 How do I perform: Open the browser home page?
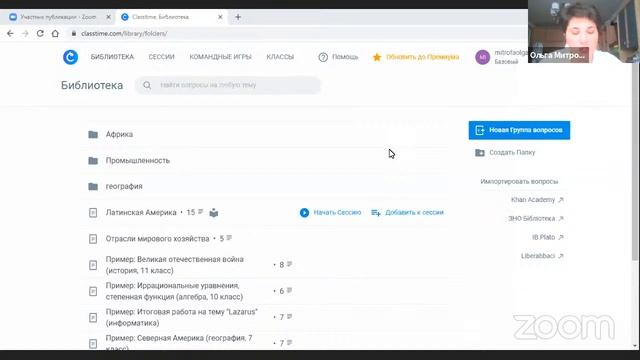point(55,33)
